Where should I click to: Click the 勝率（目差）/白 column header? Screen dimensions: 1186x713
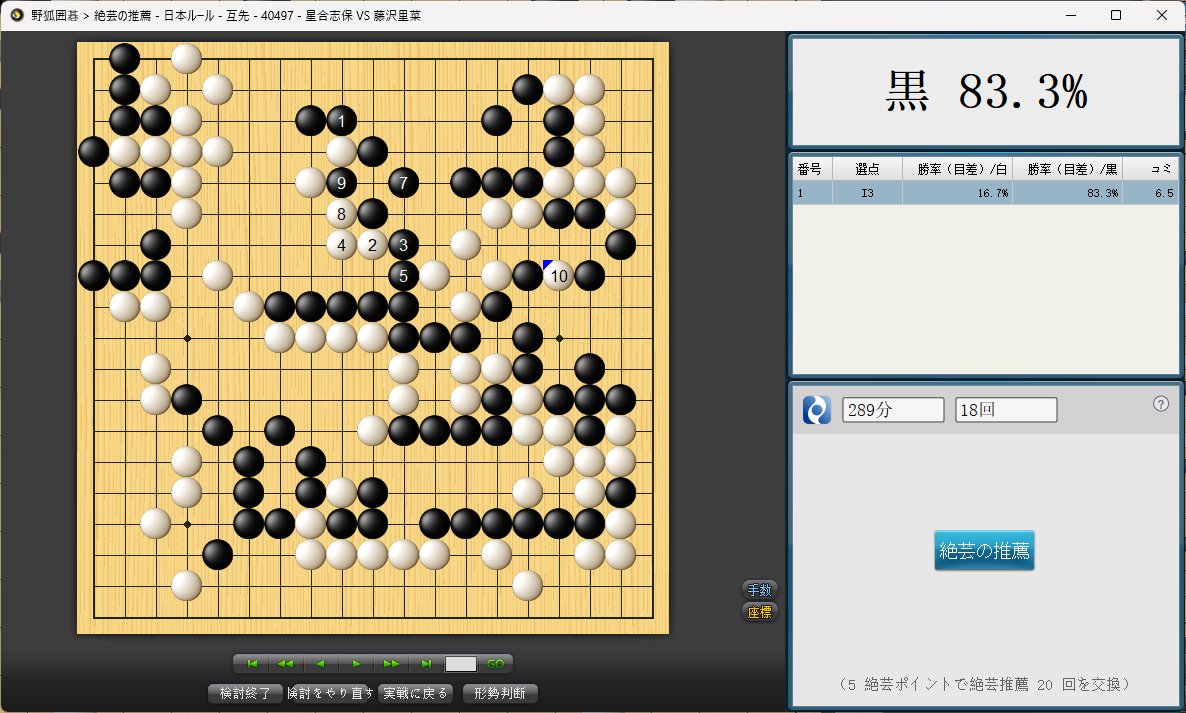(958, 169)
